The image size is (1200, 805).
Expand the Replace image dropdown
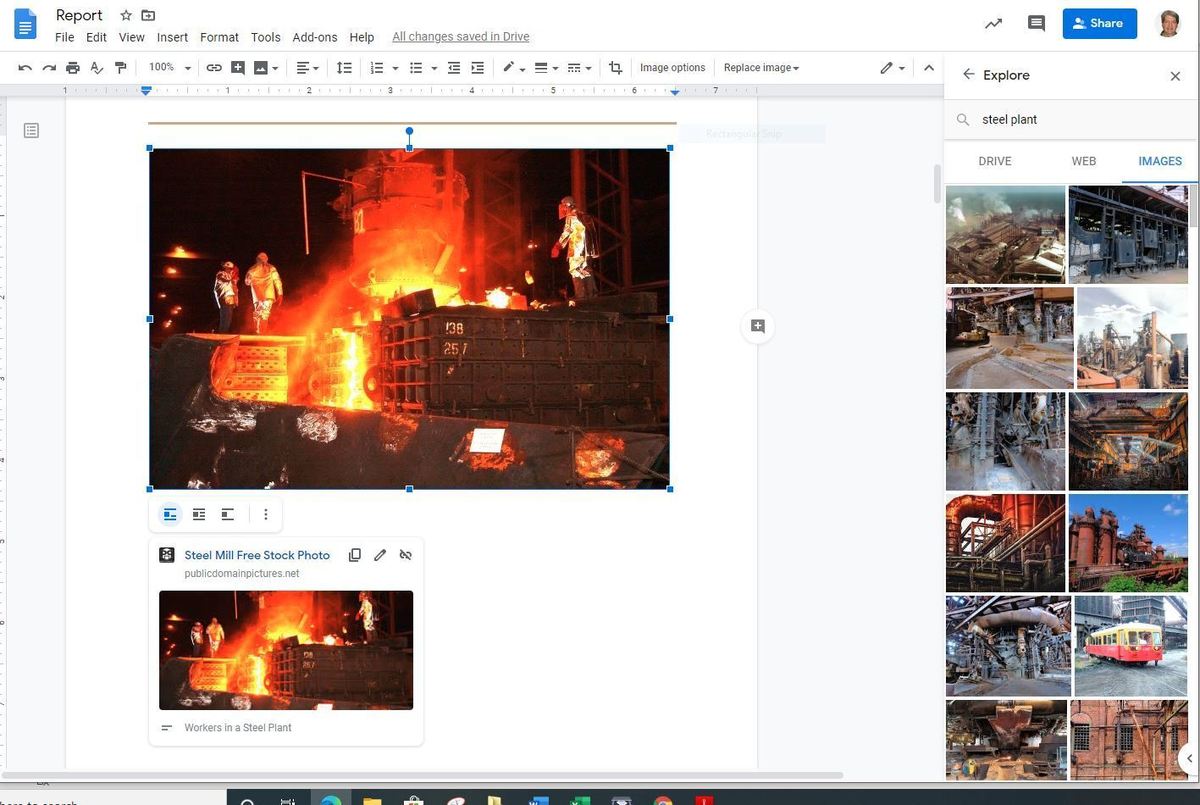click(761, 68)
